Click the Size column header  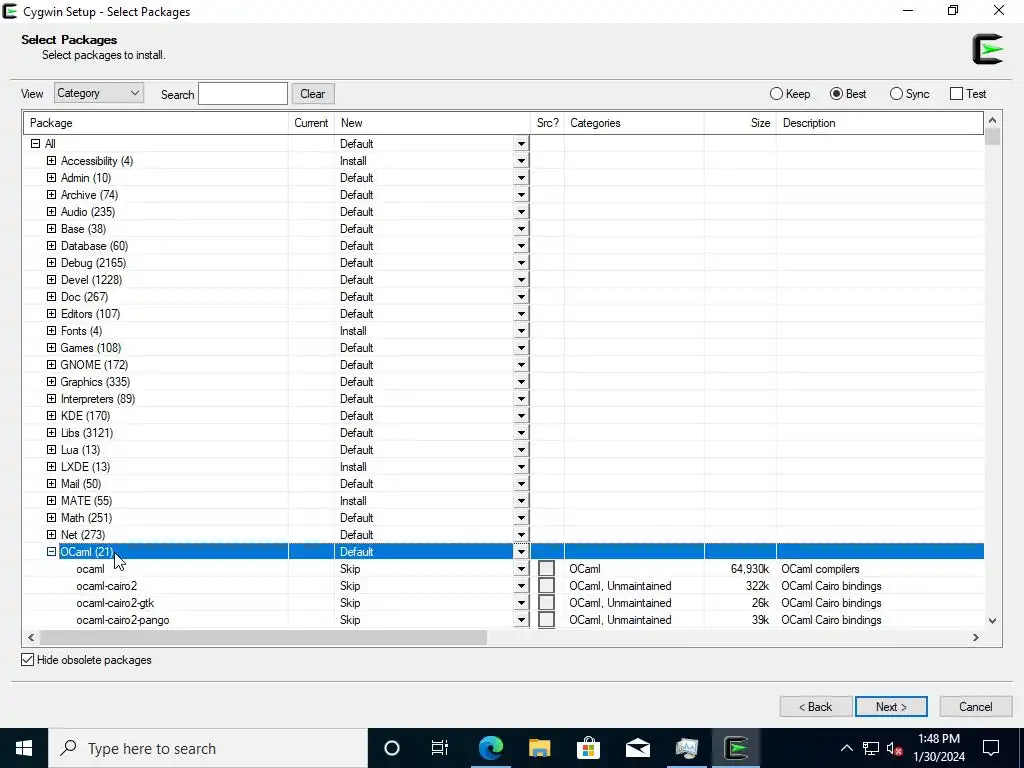tap(740, 123)
